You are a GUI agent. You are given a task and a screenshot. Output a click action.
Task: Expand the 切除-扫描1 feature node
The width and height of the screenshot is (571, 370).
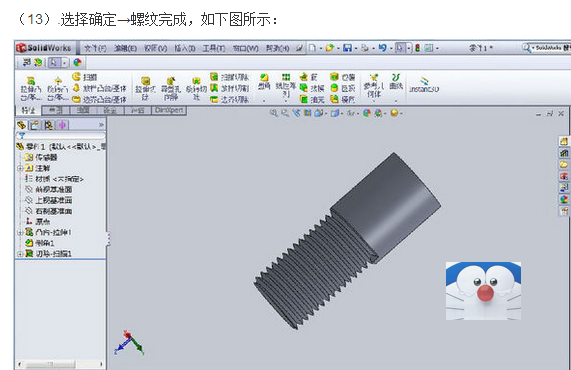[20, 254]
